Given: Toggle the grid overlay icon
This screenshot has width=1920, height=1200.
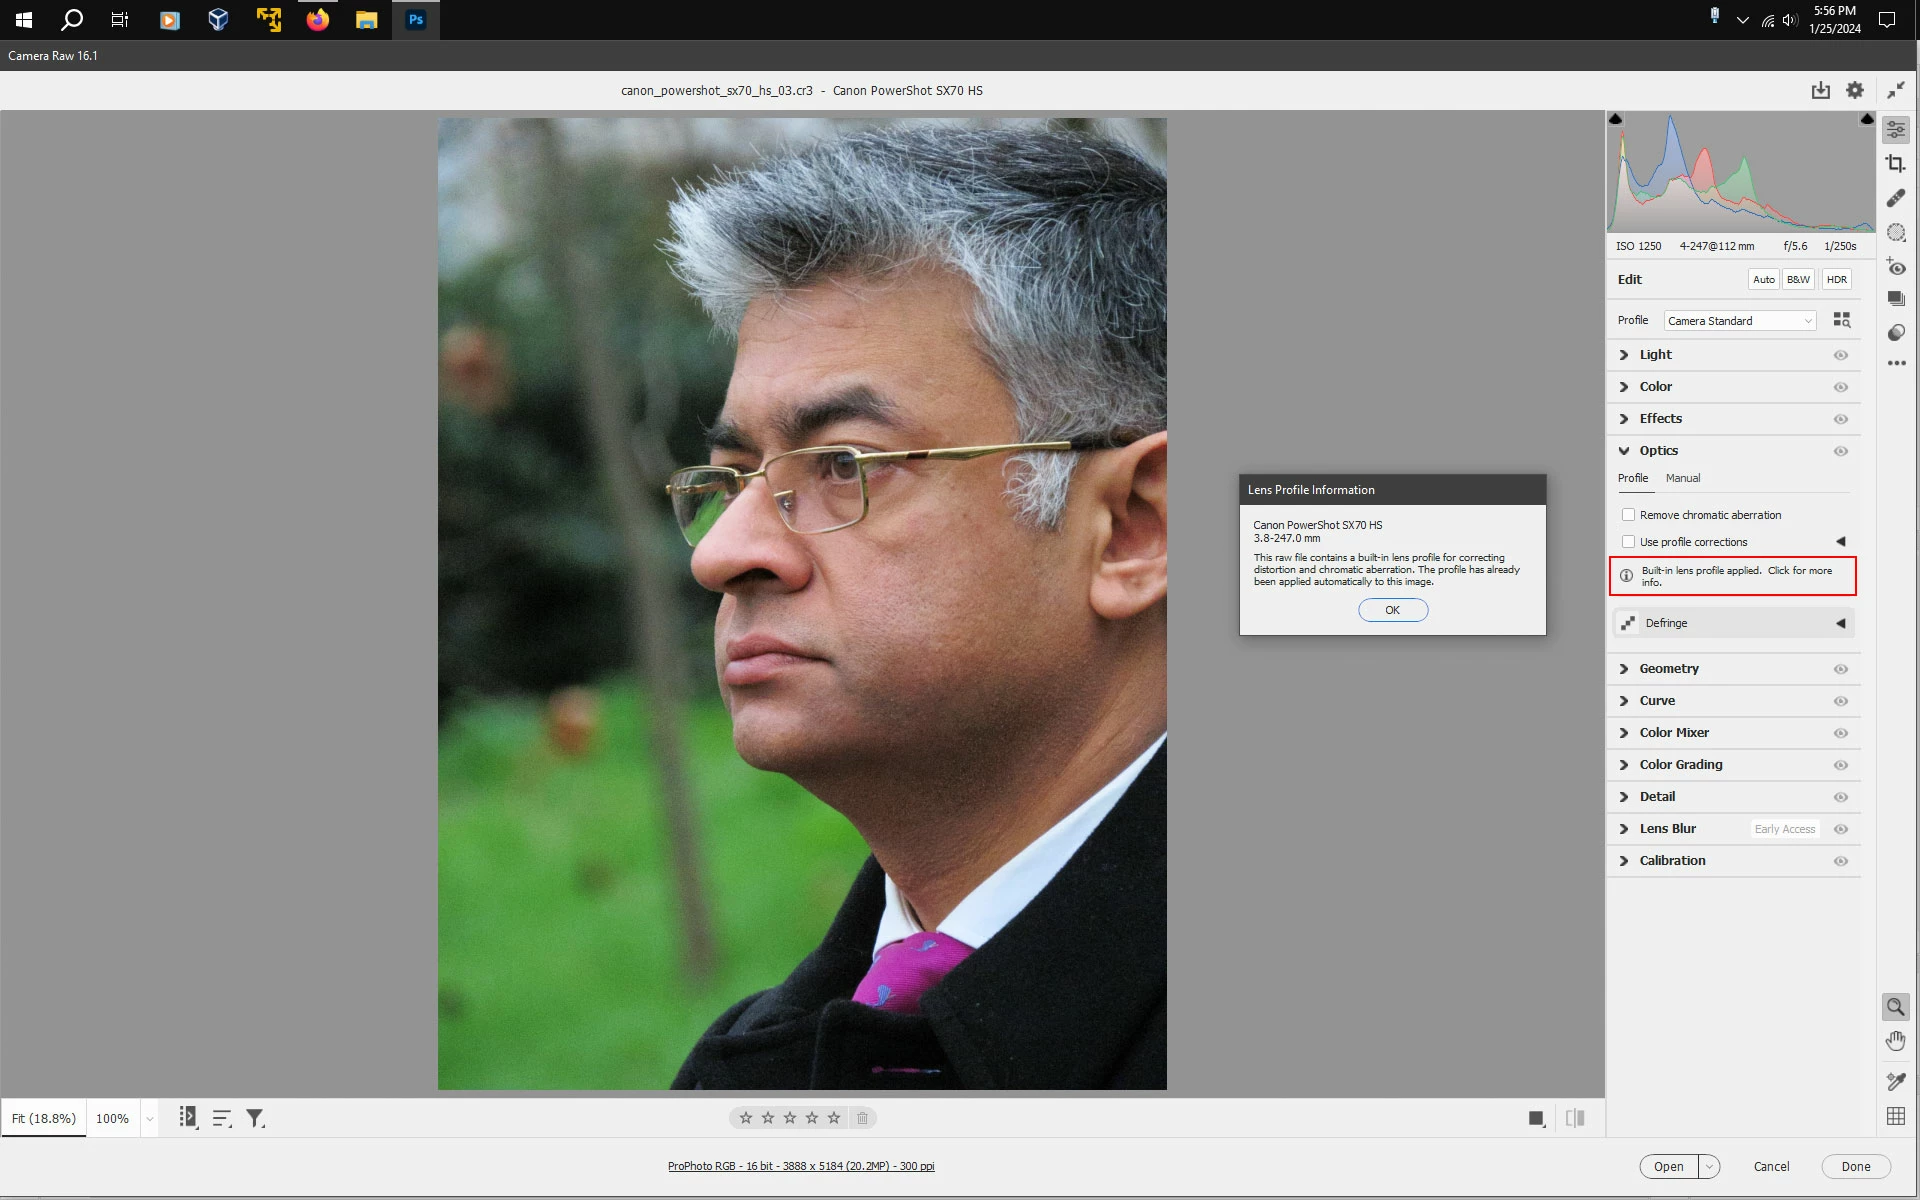Looking at the screenshot, I should tap(1895, 1117).
